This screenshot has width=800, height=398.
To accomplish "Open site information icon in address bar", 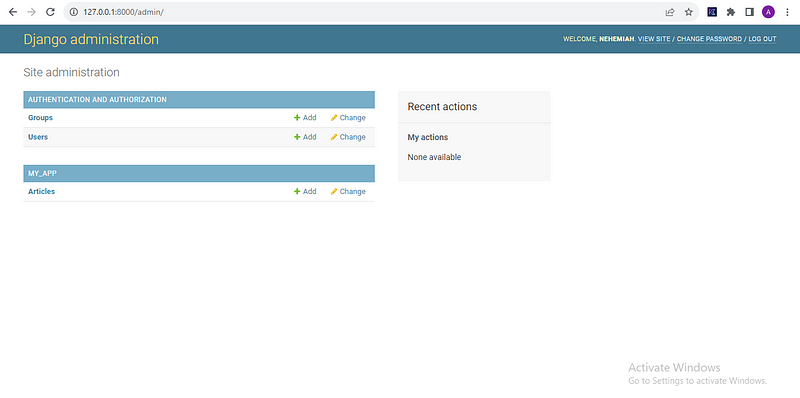I will click(73, 12).
